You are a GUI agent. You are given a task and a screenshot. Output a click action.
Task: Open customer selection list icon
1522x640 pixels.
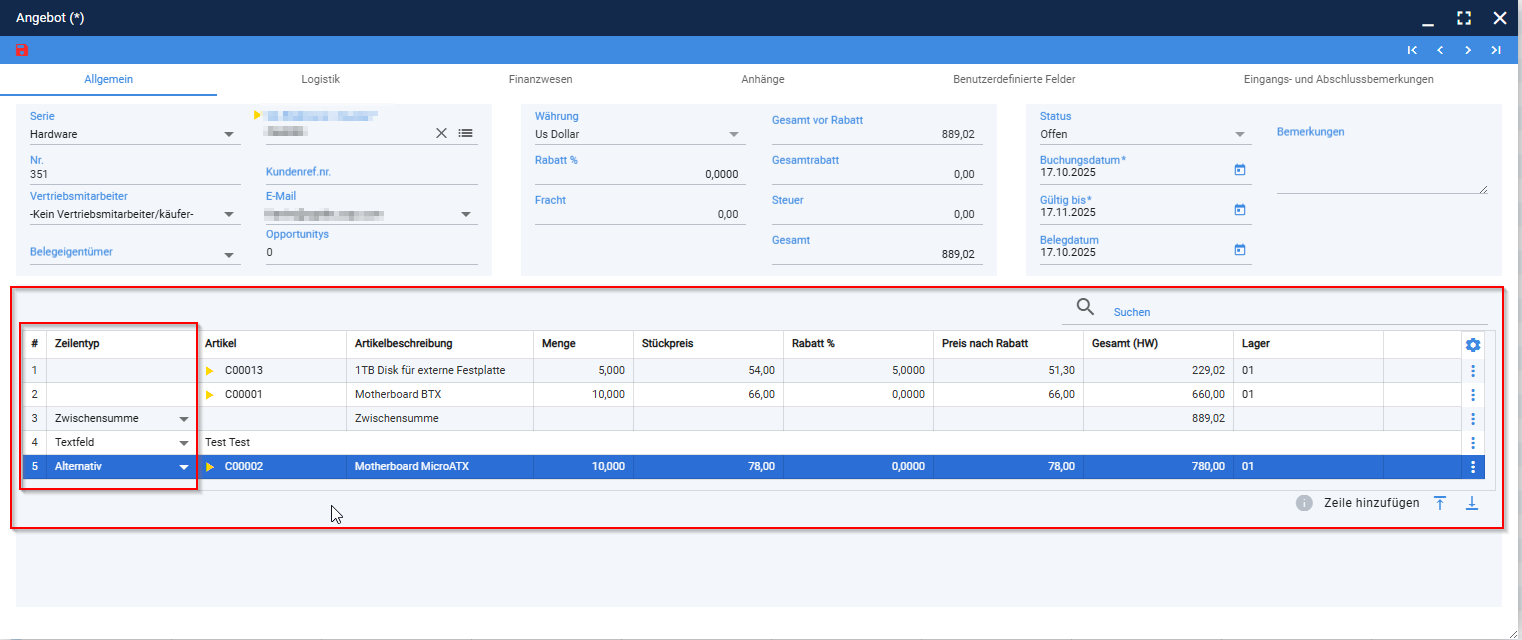pos(466,133)
